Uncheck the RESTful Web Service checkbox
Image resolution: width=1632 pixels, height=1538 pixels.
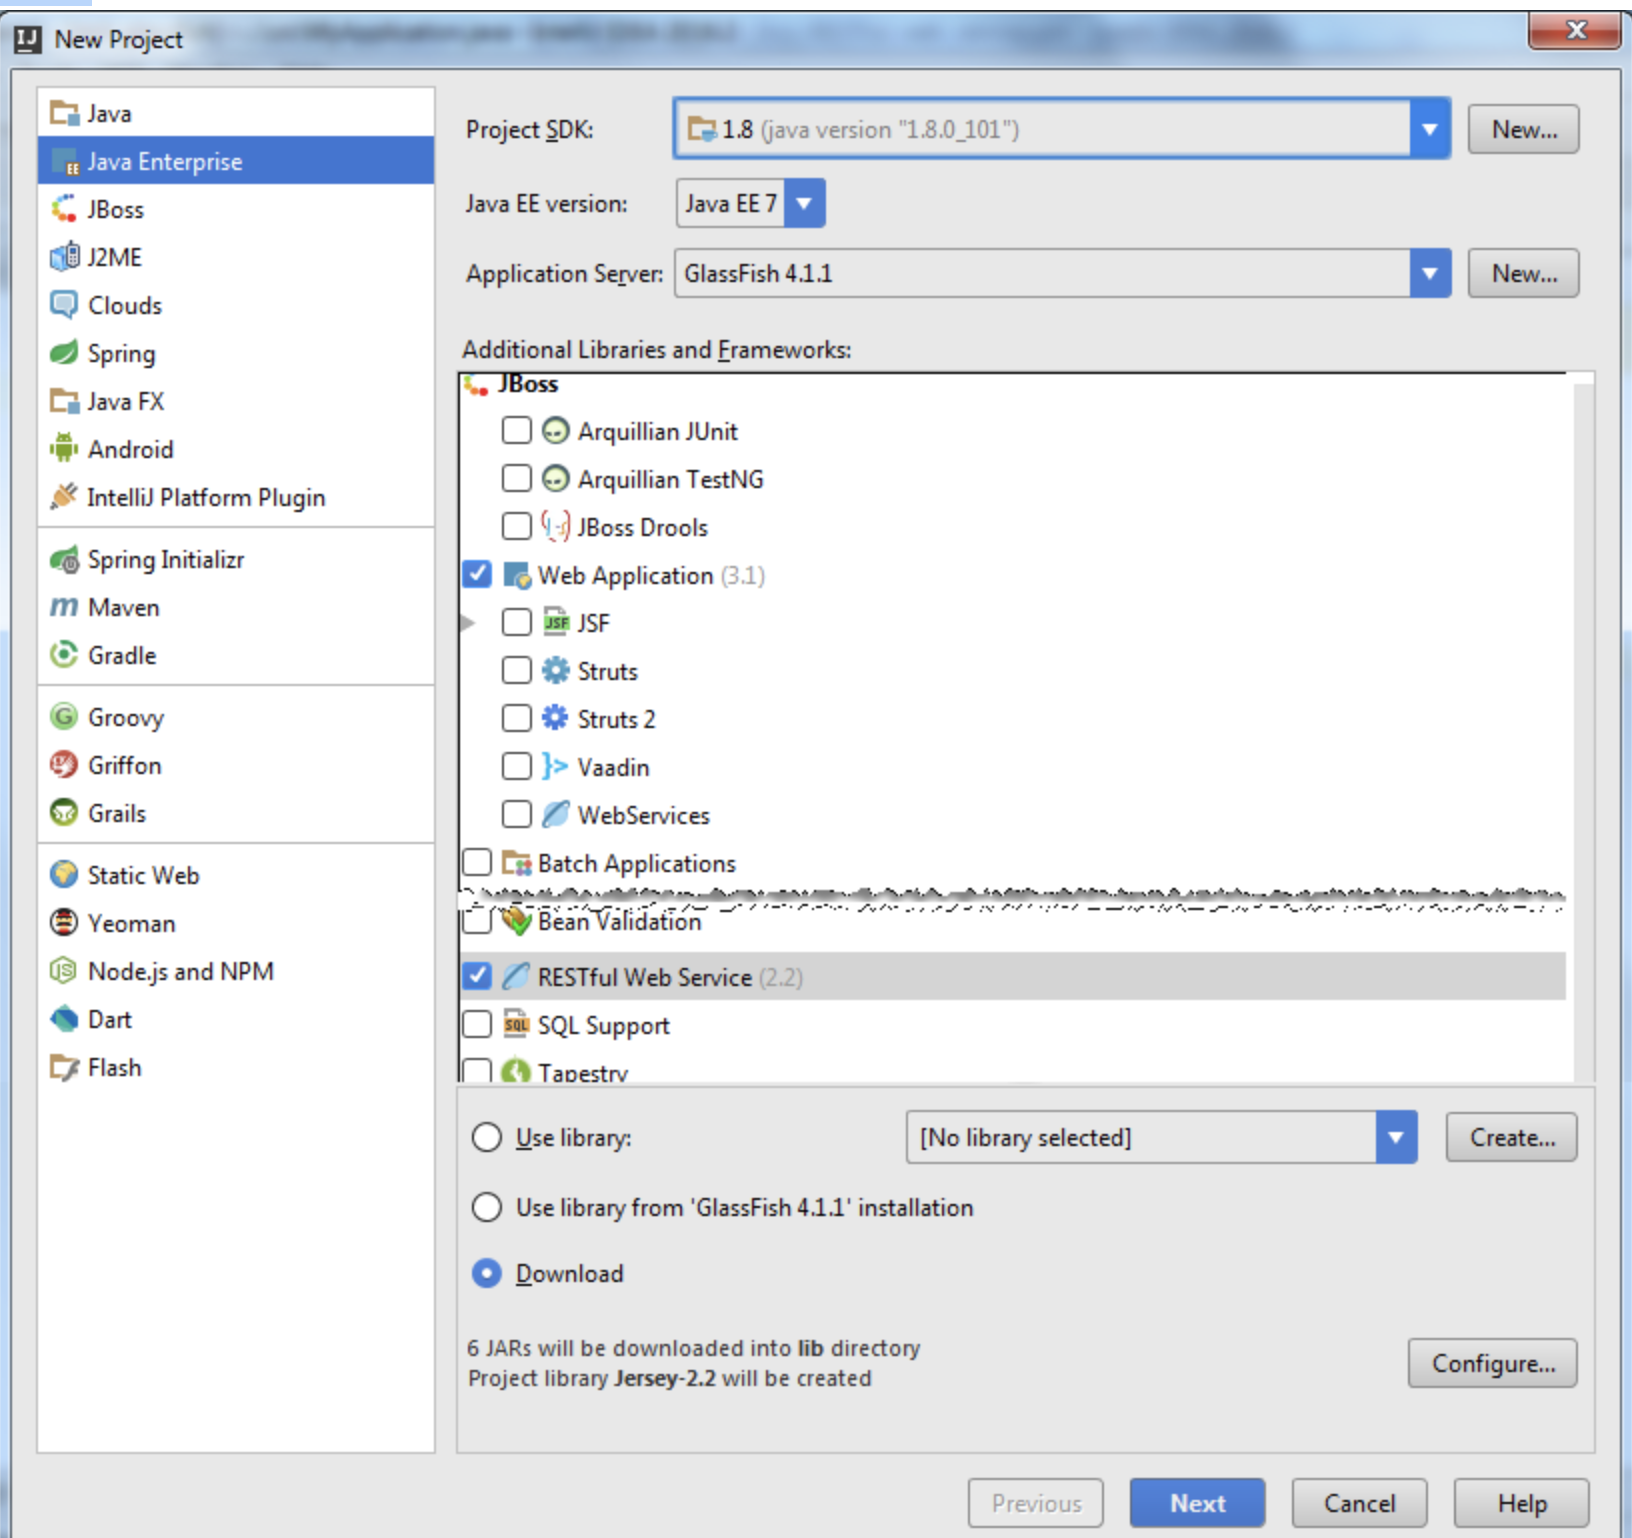pos(477,977)
